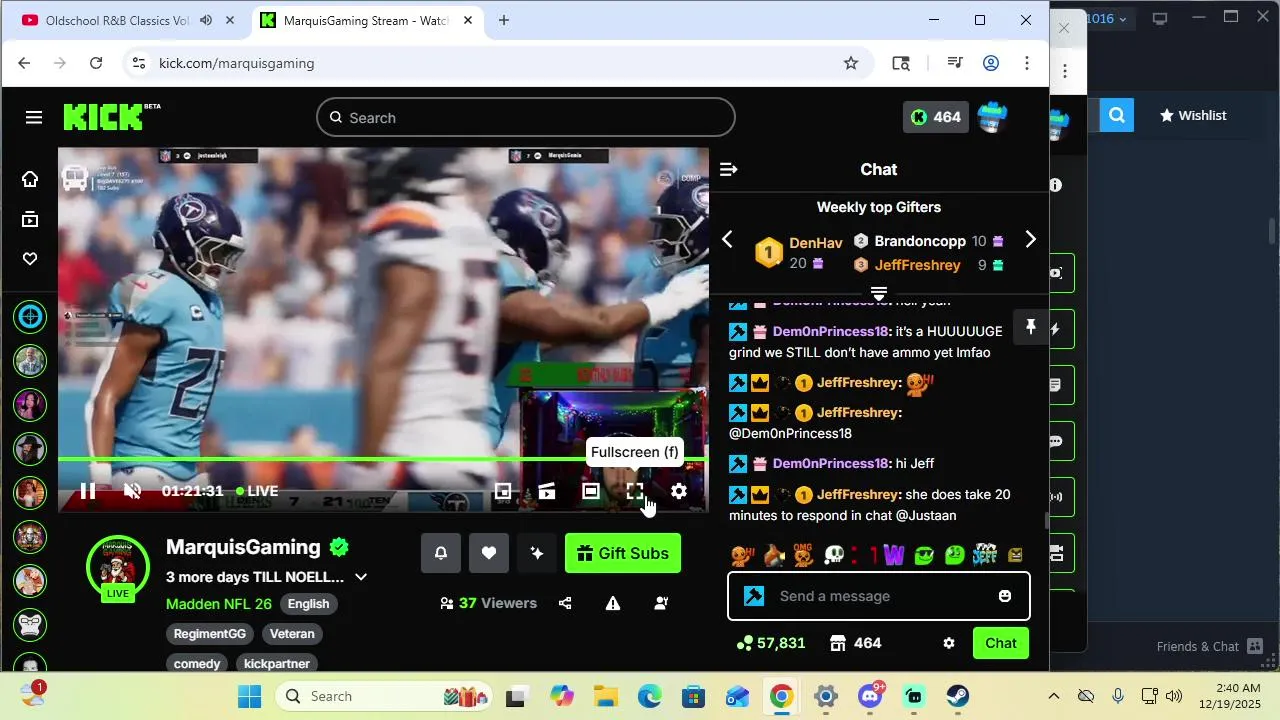Insert the purple W emote
This screenshot has width=1280, height=720.
(894, 554)
